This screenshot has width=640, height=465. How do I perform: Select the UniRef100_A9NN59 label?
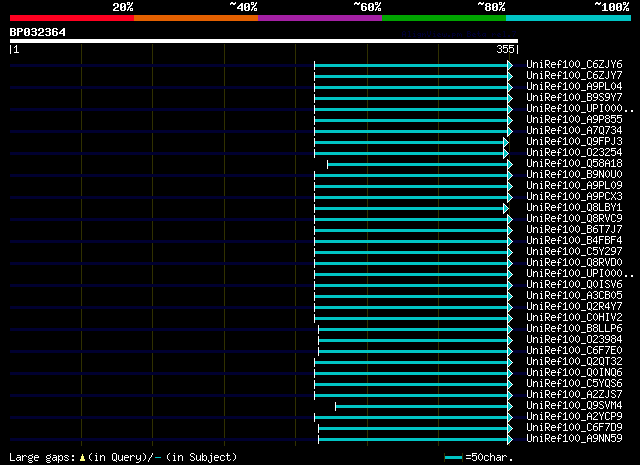tap(574, 439)
